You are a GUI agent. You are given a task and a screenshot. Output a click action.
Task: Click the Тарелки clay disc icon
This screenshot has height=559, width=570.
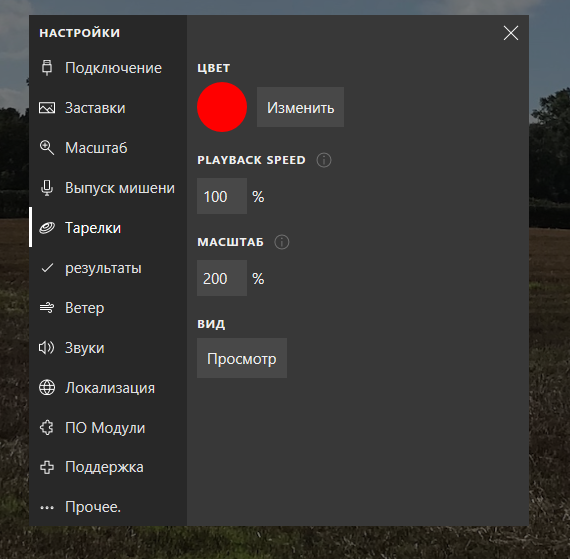point(47,228)
